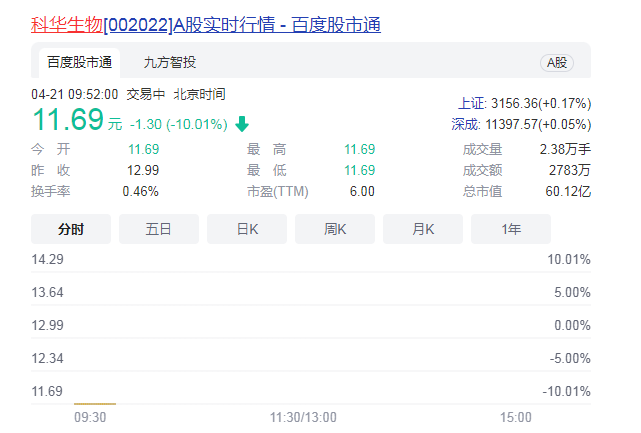Select the 1年 chart view
Screen dimensions: 641x433
click(511, 229)
